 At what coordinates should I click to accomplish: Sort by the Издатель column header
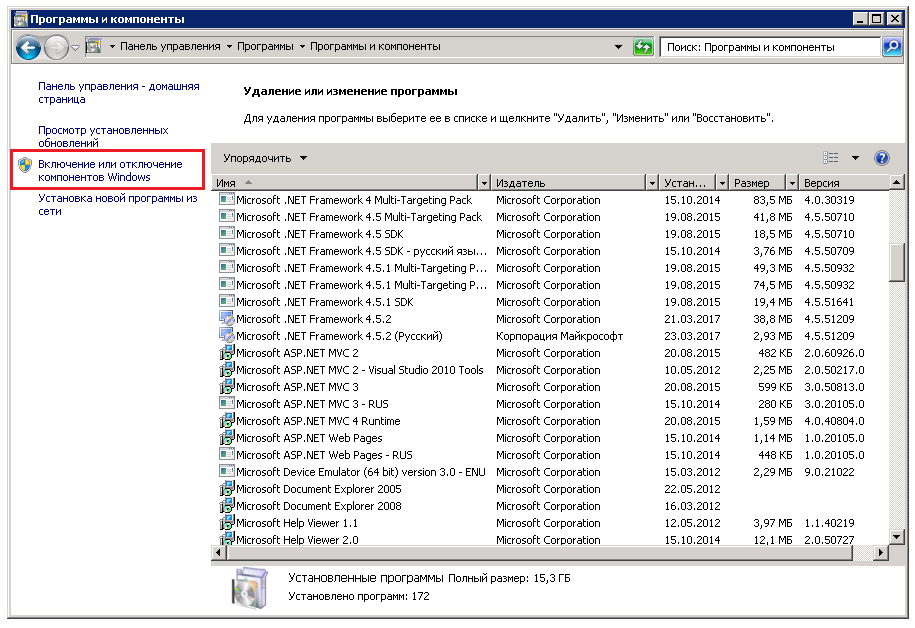pyautogui.click(x=569, y=183)
